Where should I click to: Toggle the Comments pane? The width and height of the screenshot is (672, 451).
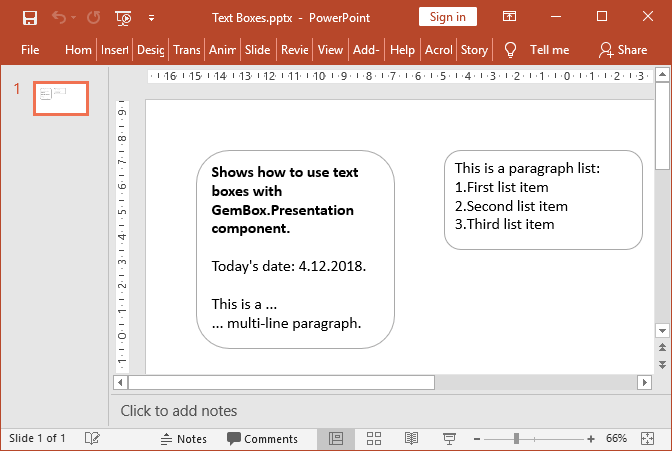point(262,438)
